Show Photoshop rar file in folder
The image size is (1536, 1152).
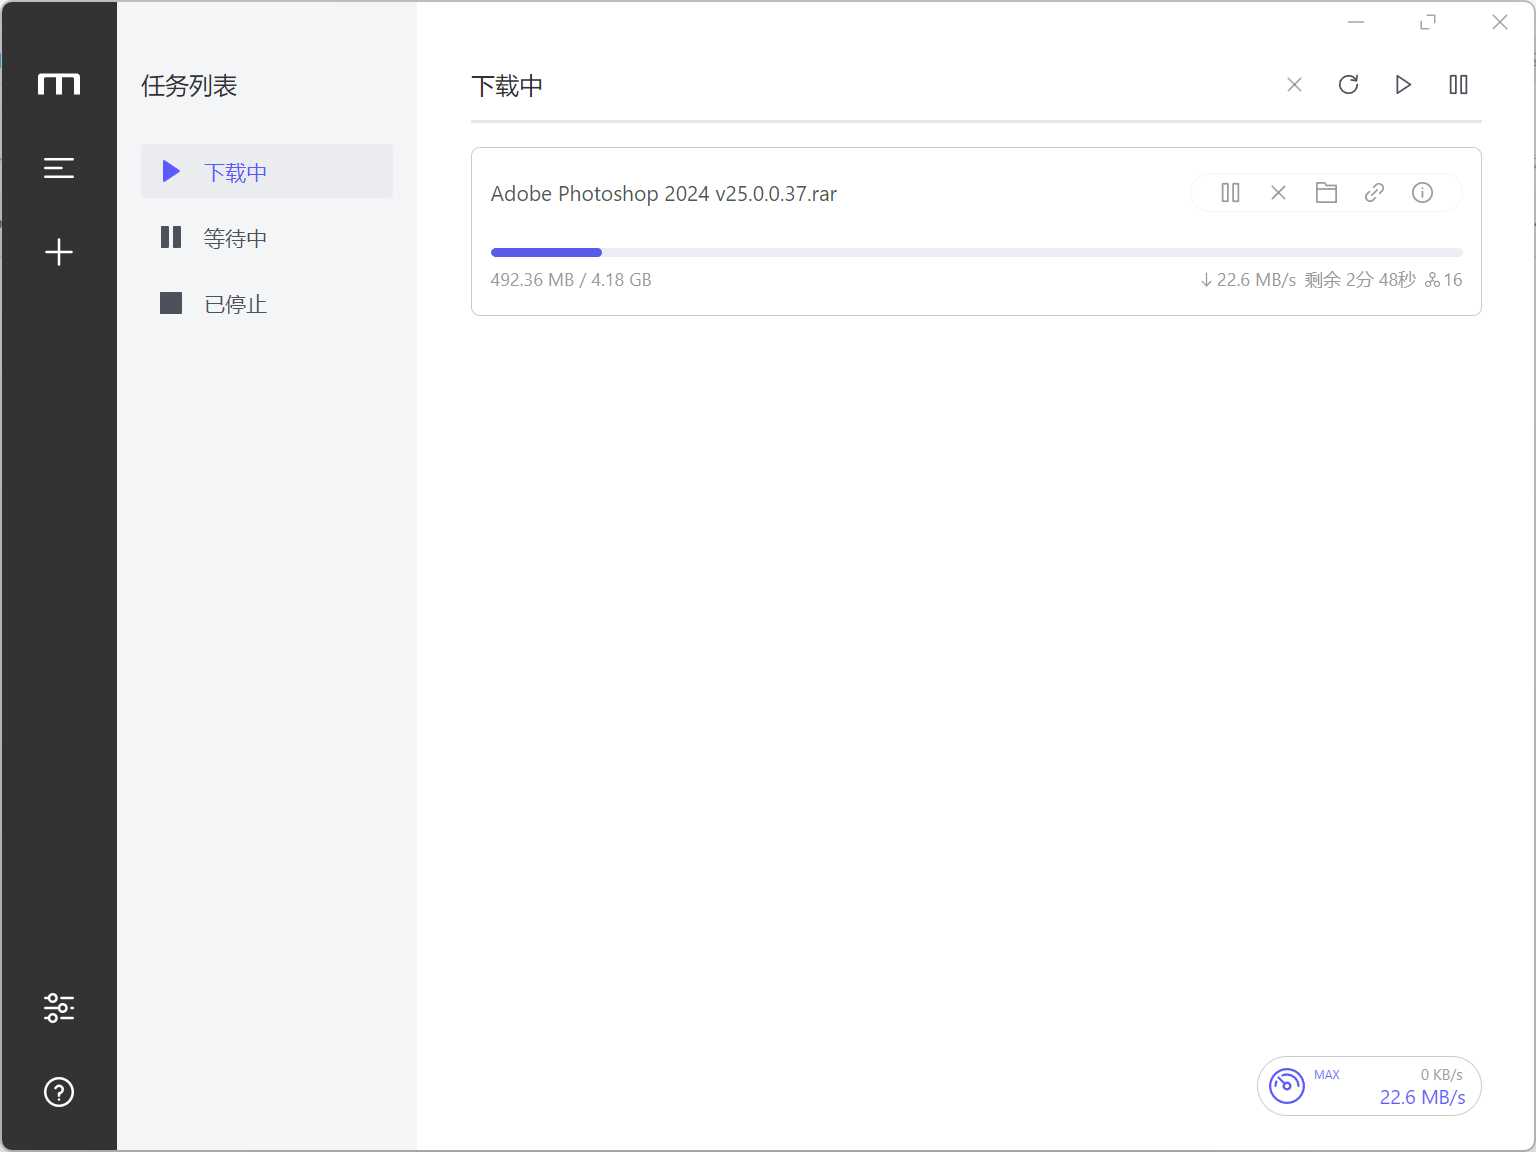point(1326,193)
